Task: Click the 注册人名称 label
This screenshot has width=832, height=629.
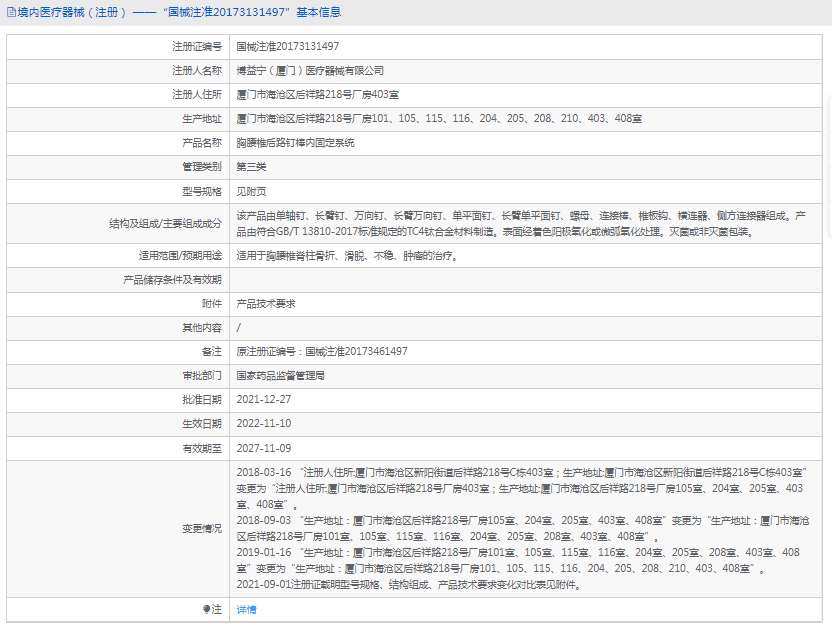Action: click(197, 71)
